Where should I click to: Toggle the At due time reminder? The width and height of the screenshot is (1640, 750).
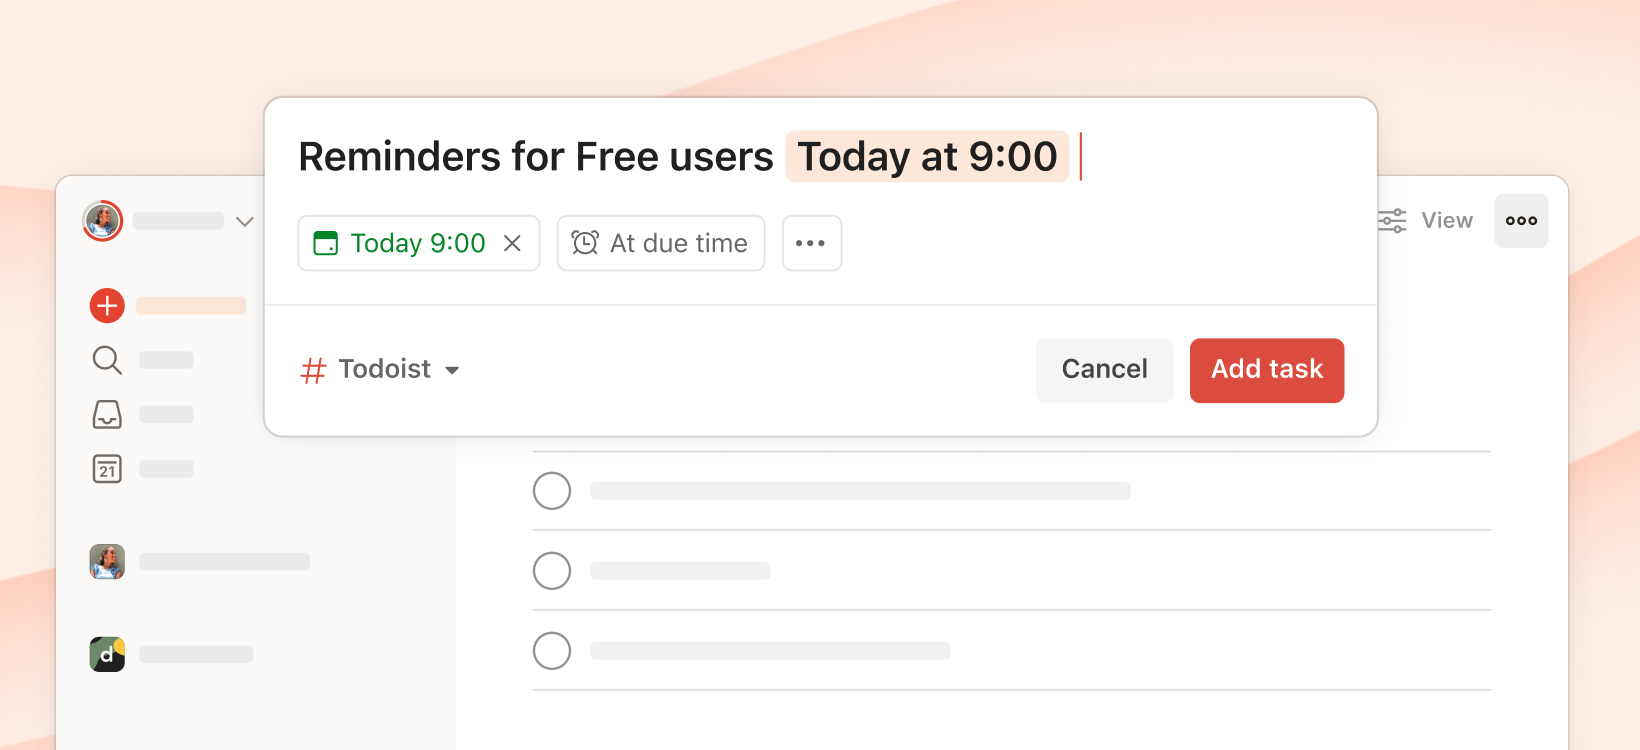660,242
